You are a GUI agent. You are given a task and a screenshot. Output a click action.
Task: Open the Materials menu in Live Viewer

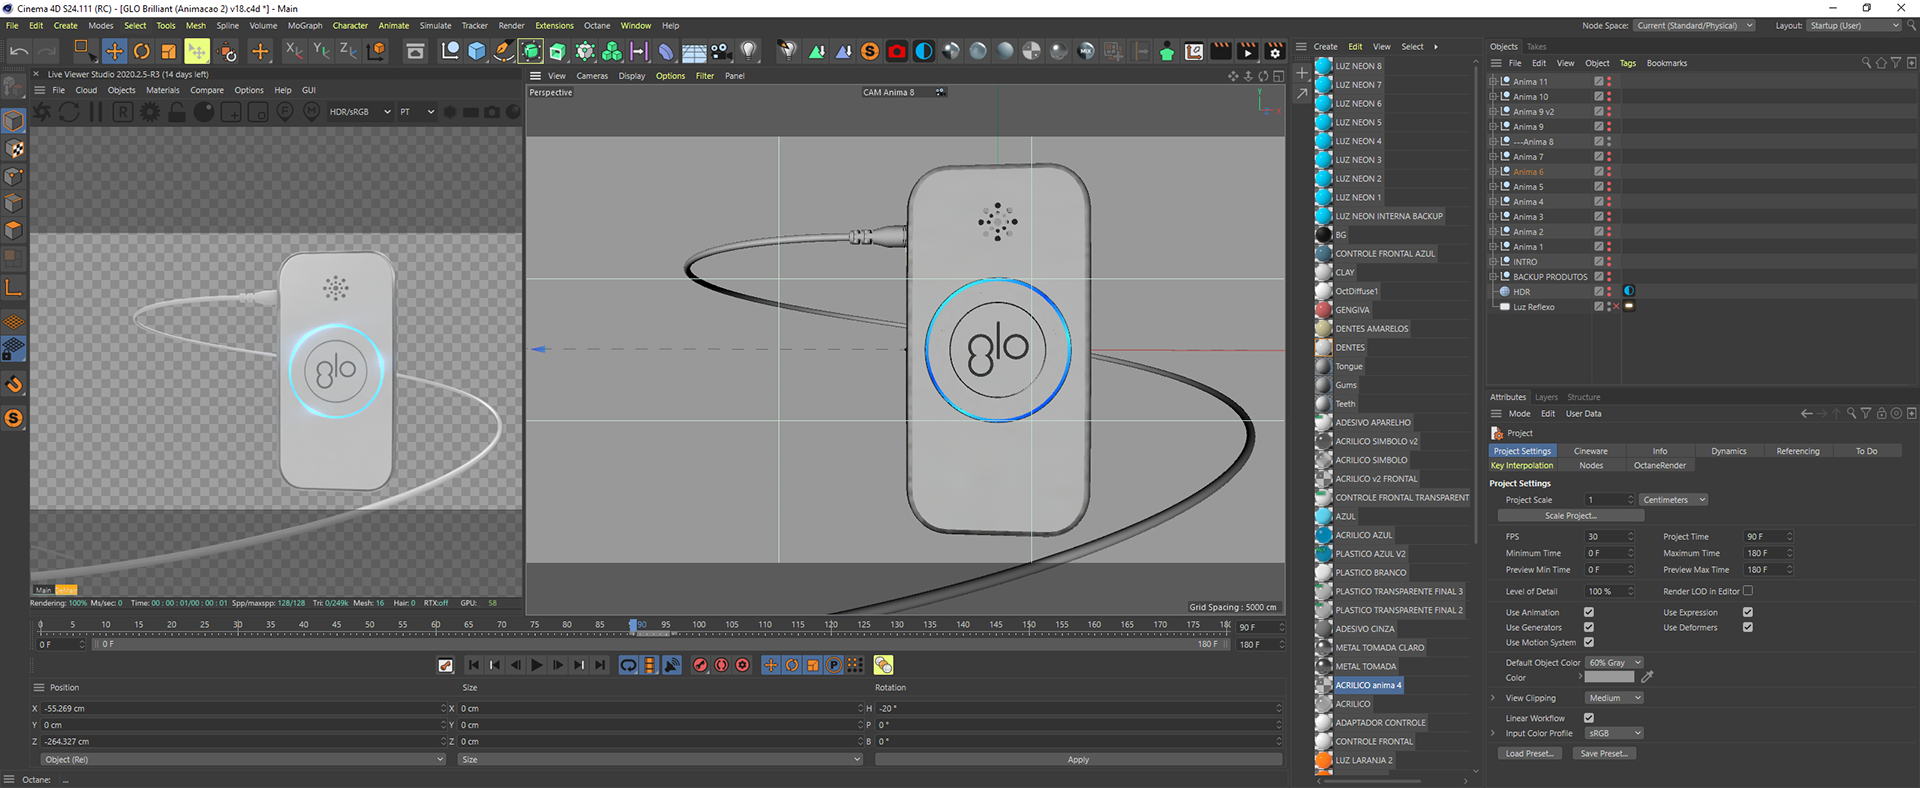click(x=163, y=90)
